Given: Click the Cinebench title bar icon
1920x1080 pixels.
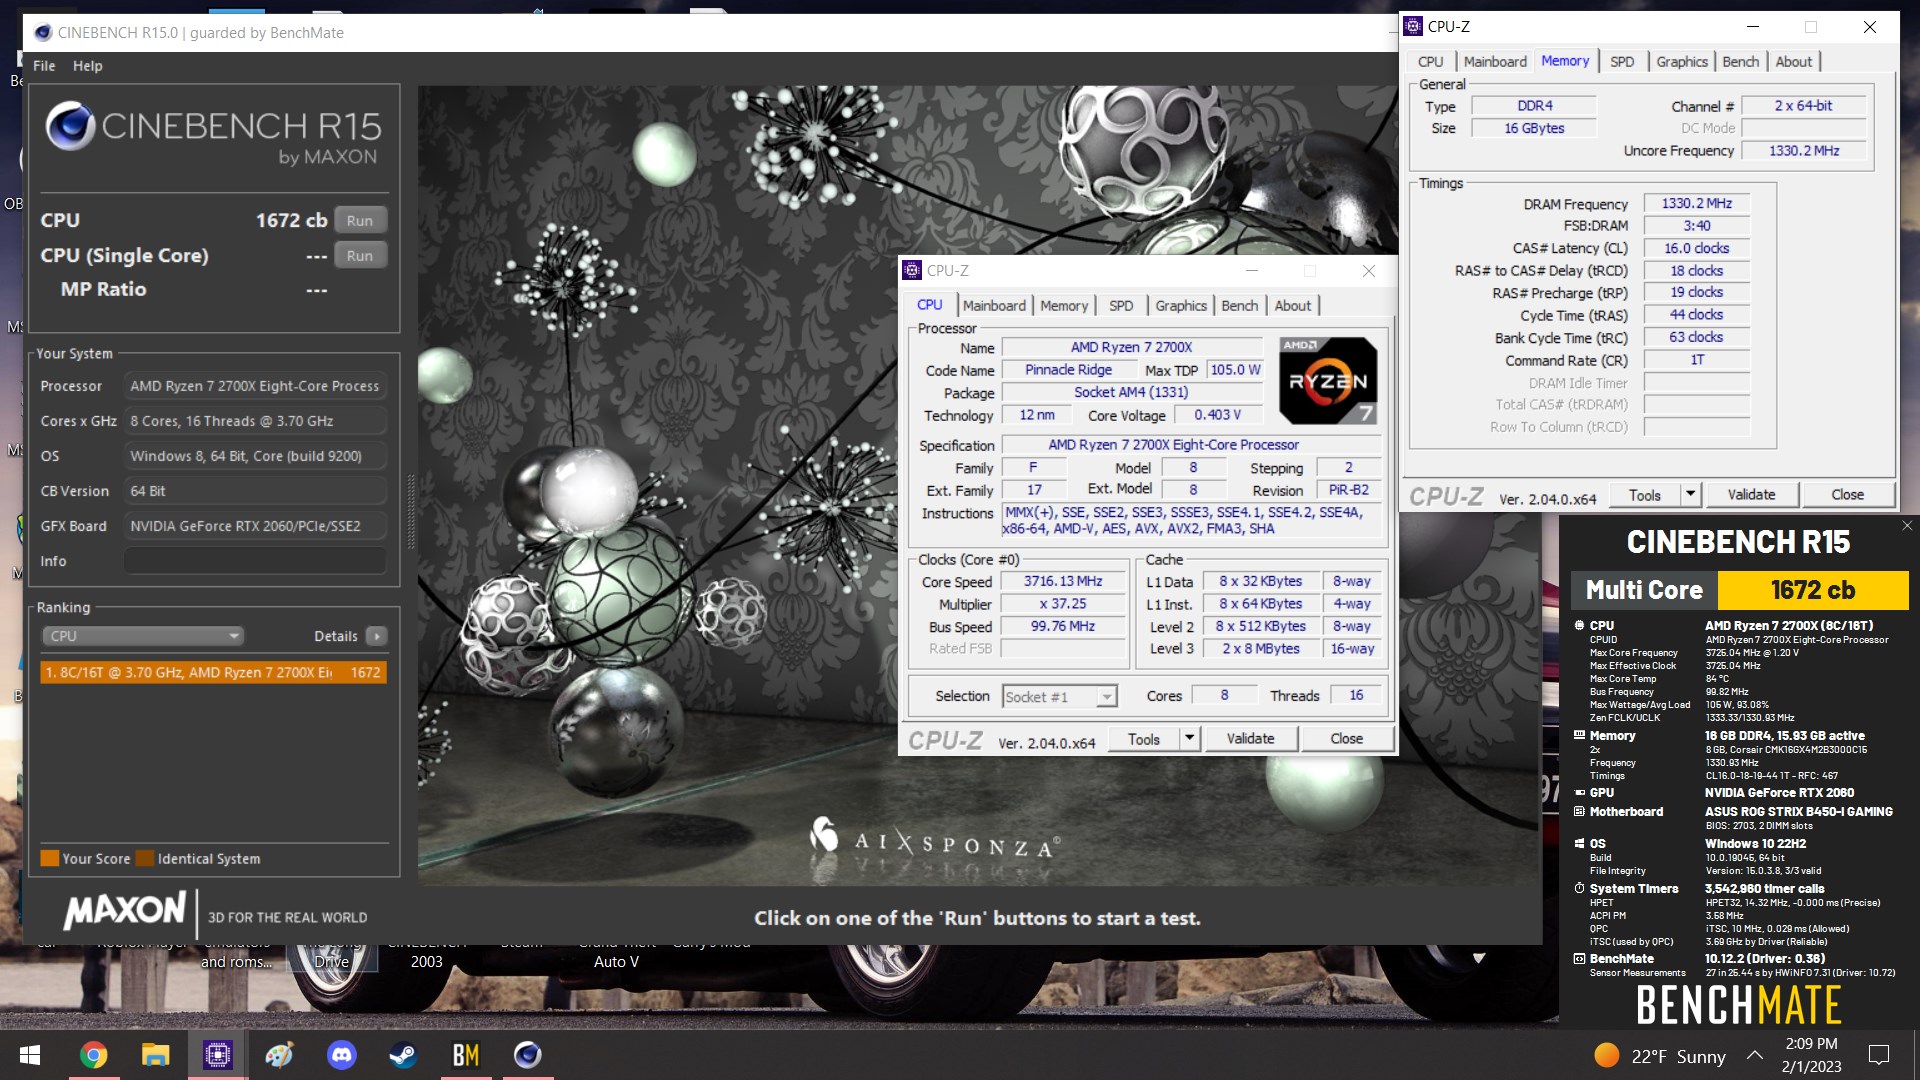Looking at the screenshot, I should coord(43,32).
